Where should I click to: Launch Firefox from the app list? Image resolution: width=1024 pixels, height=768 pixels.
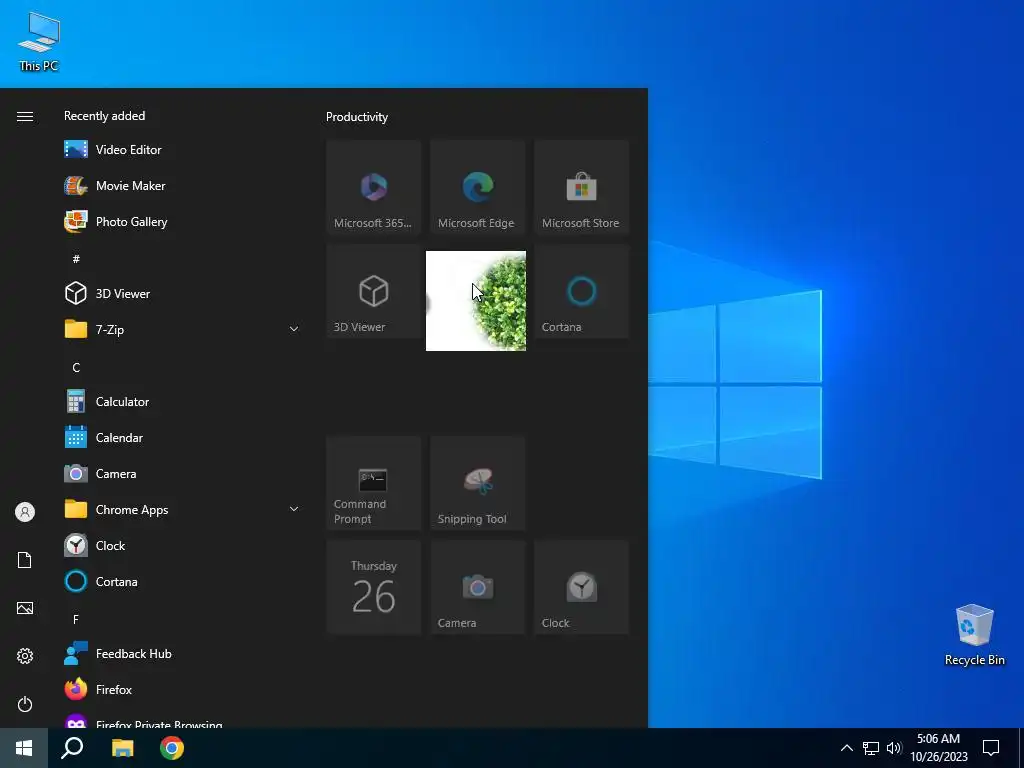(183, 690)
